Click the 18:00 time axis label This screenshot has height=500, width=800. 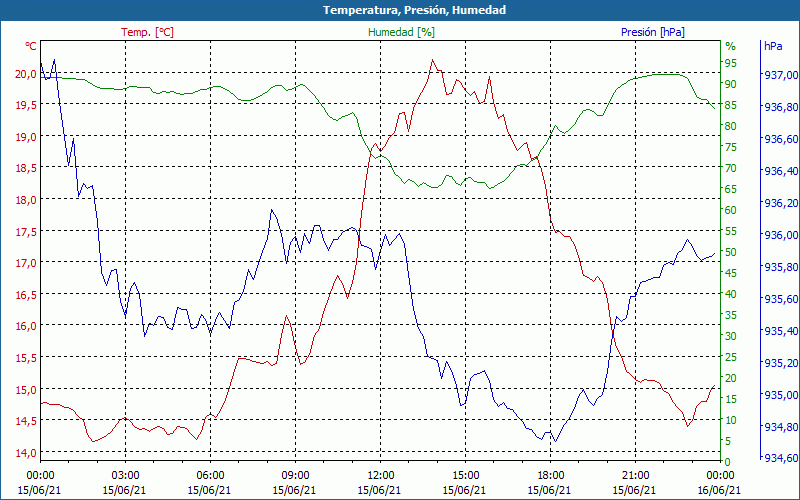click(550, 475)
